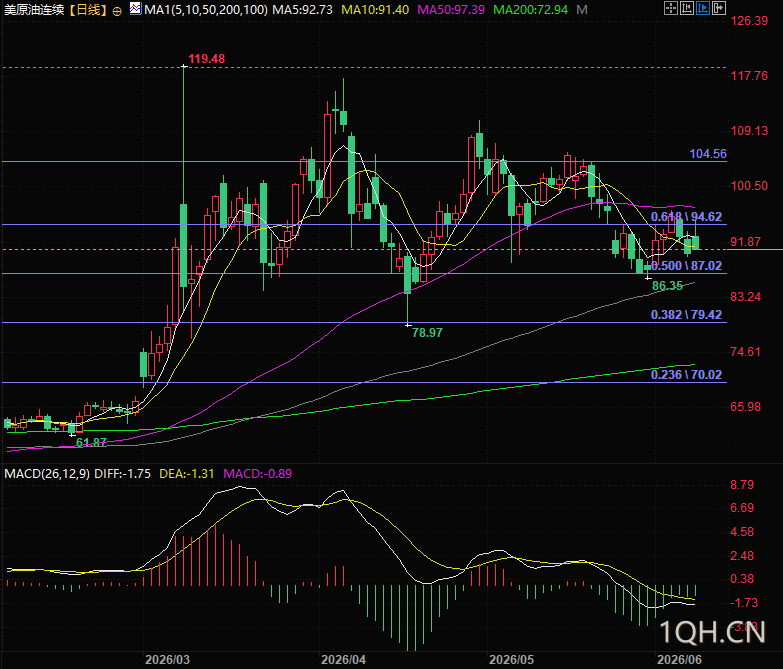Click the MACD(26,12,9) indicator label
Image resolution: width=783 pixels, height=669 pixels.
pos(47,473)
